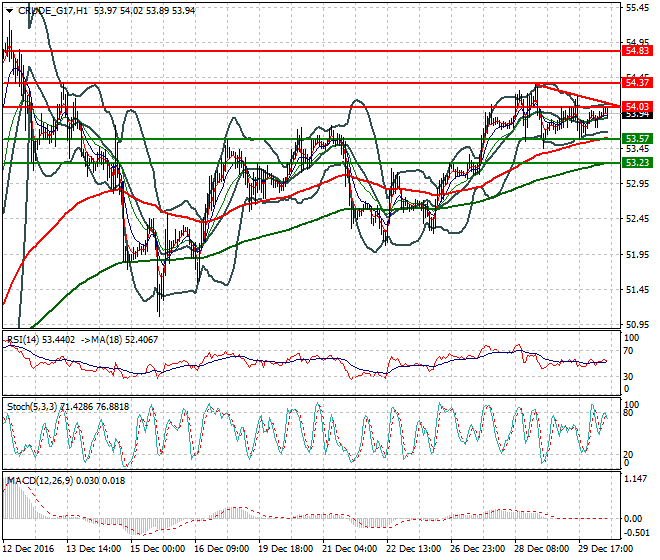Screen dimensions: 660x560
Task: Select the 54.83 red resistance level label
Action: click(x=637, y=51)
